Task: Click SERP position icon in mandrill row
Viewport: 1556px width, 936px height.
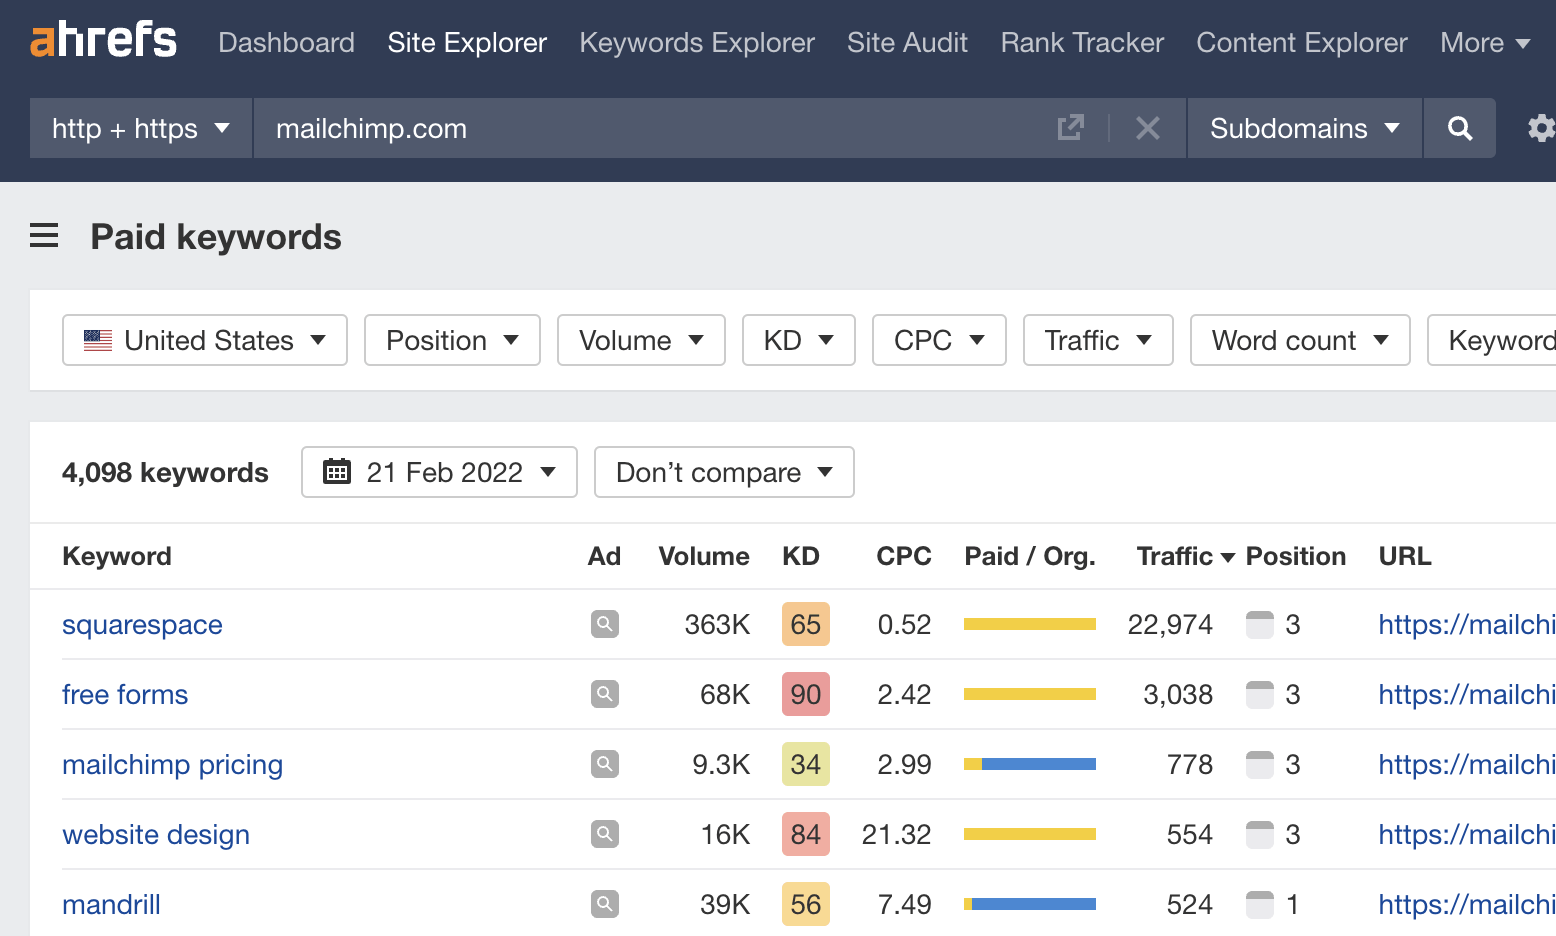Action: tap(1260, 904)
